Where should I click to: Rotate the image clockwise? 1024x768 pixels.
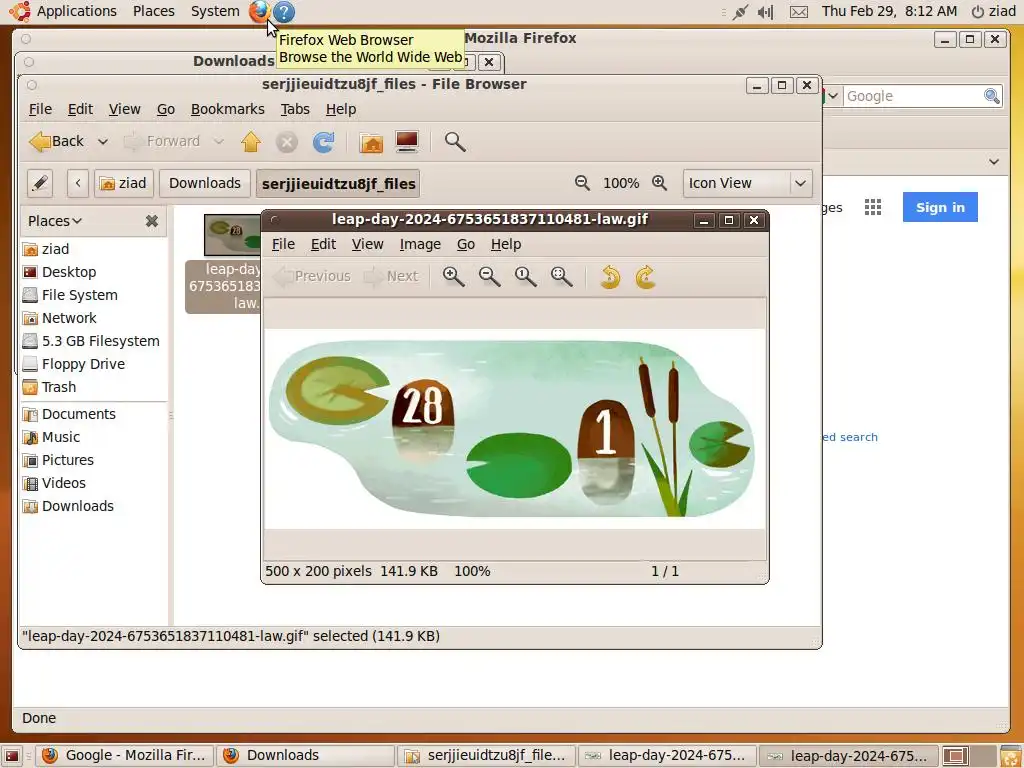pyautogui.click(x=645, y=277)
